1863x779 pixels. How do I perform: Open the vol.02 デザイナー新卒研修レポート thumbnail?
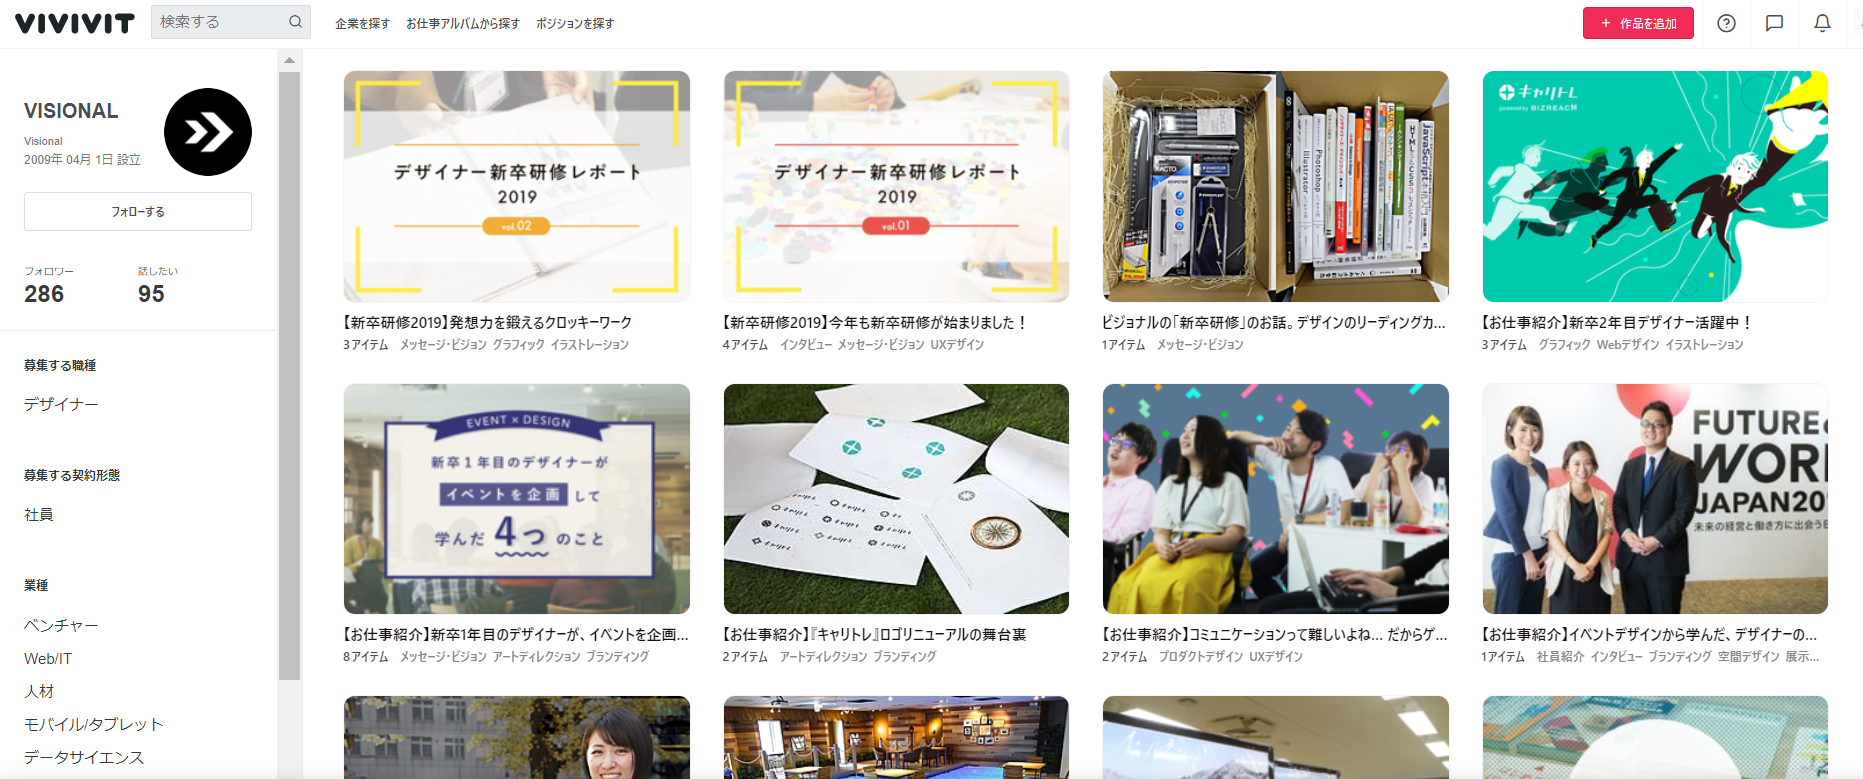(x=516, y=186)
